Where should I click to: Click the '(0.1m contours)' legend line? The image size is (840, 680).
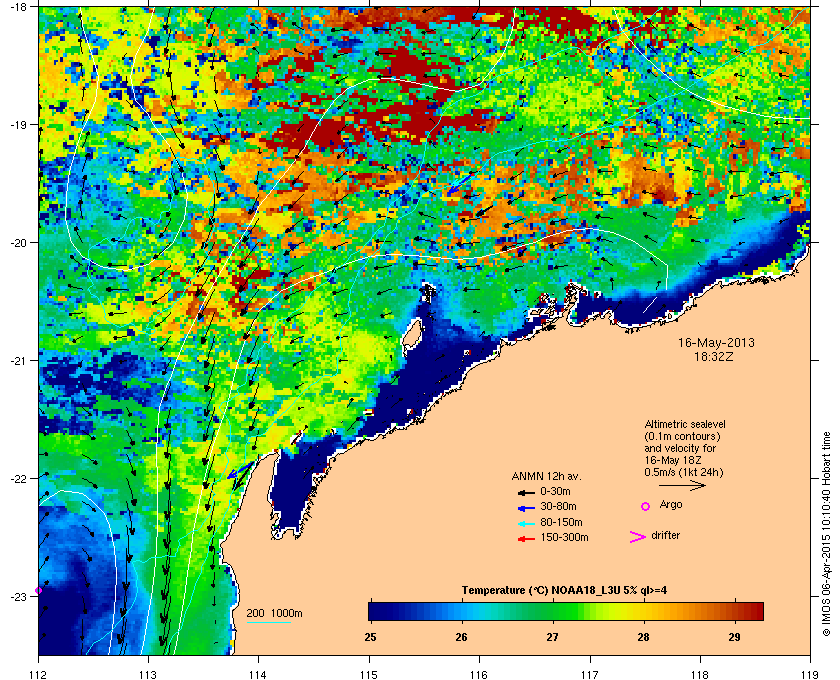tap(682, 436)
